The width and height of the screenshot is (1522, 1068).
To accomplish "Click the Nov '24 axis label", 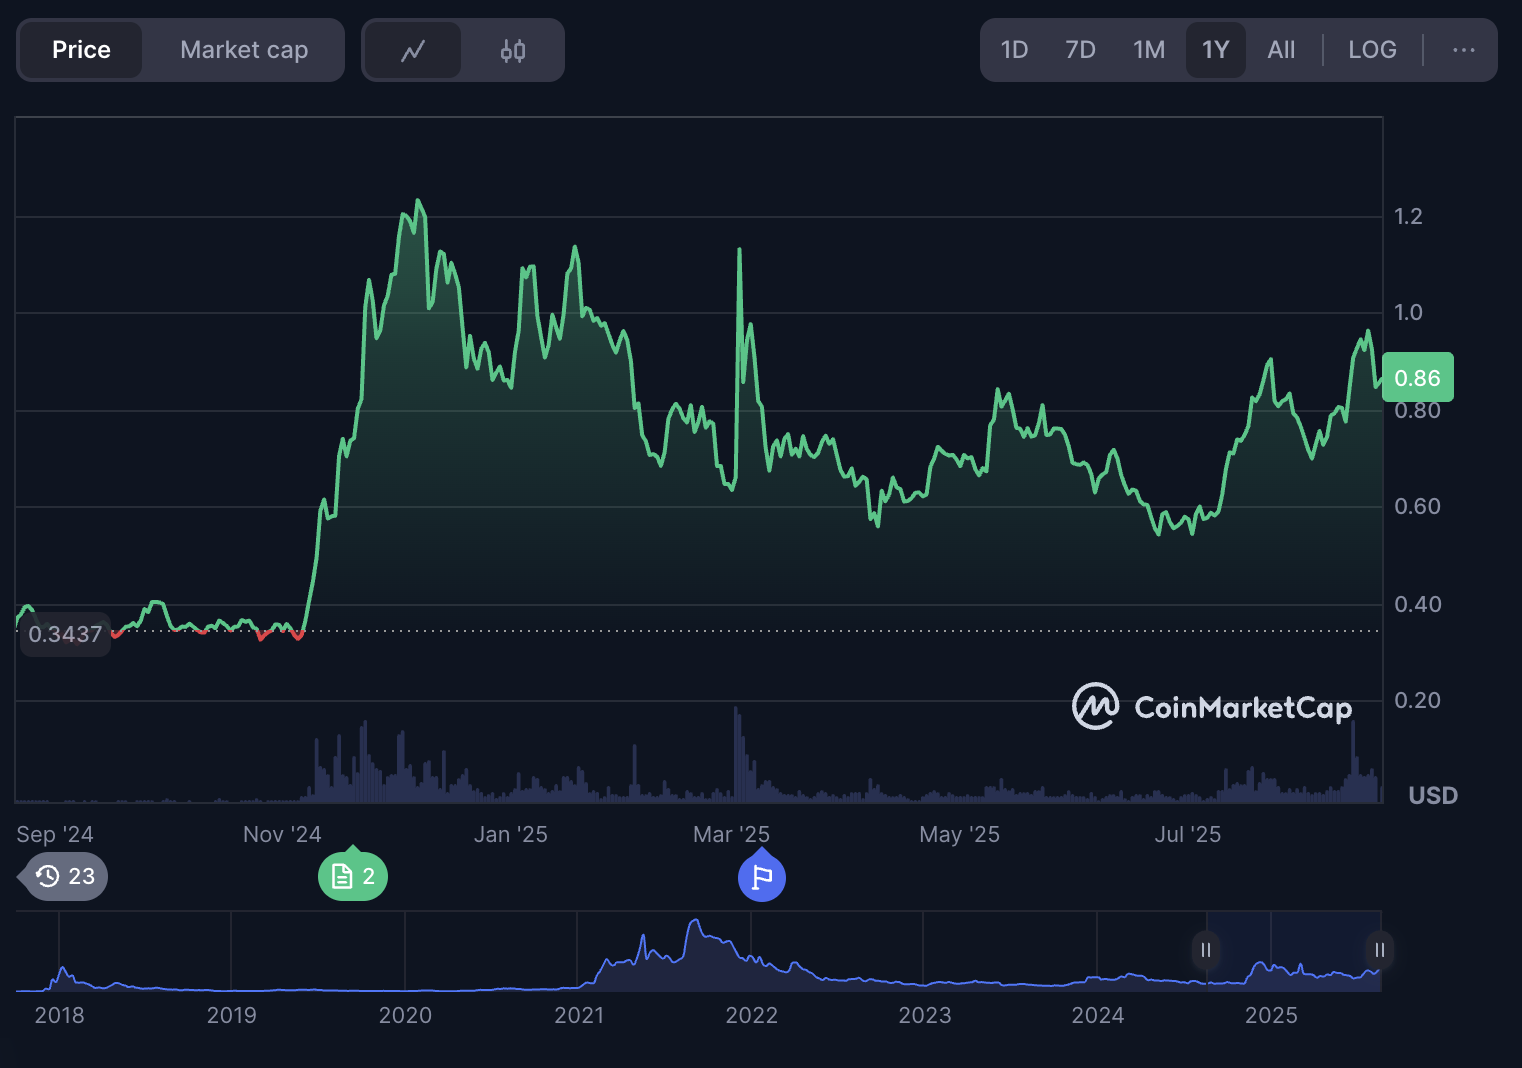I will tap(282, 834).
